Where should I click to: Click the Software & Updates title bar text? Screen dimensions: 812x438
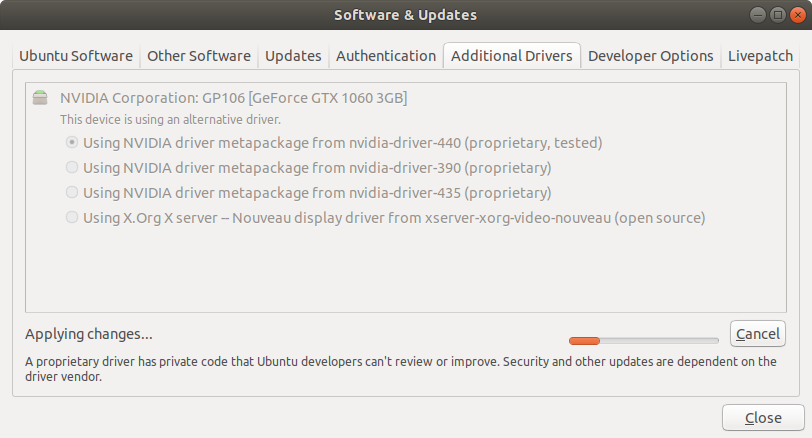[405, 15]
